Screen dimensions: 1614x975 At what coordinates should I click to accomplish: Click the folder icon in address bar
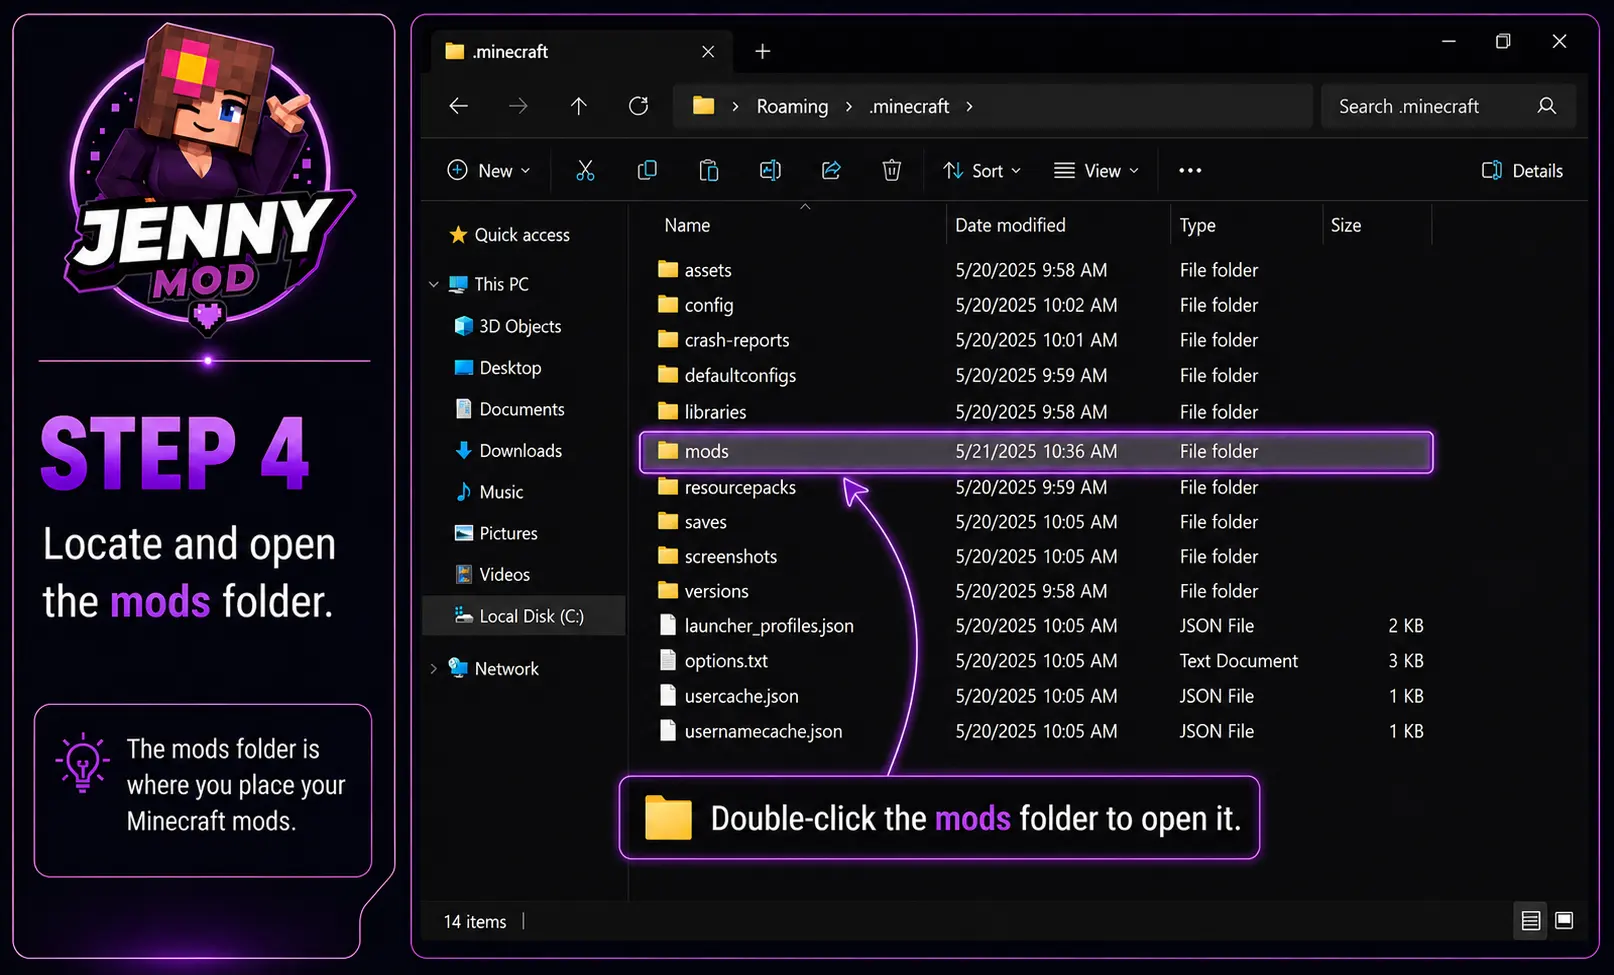tap(704, 106)
